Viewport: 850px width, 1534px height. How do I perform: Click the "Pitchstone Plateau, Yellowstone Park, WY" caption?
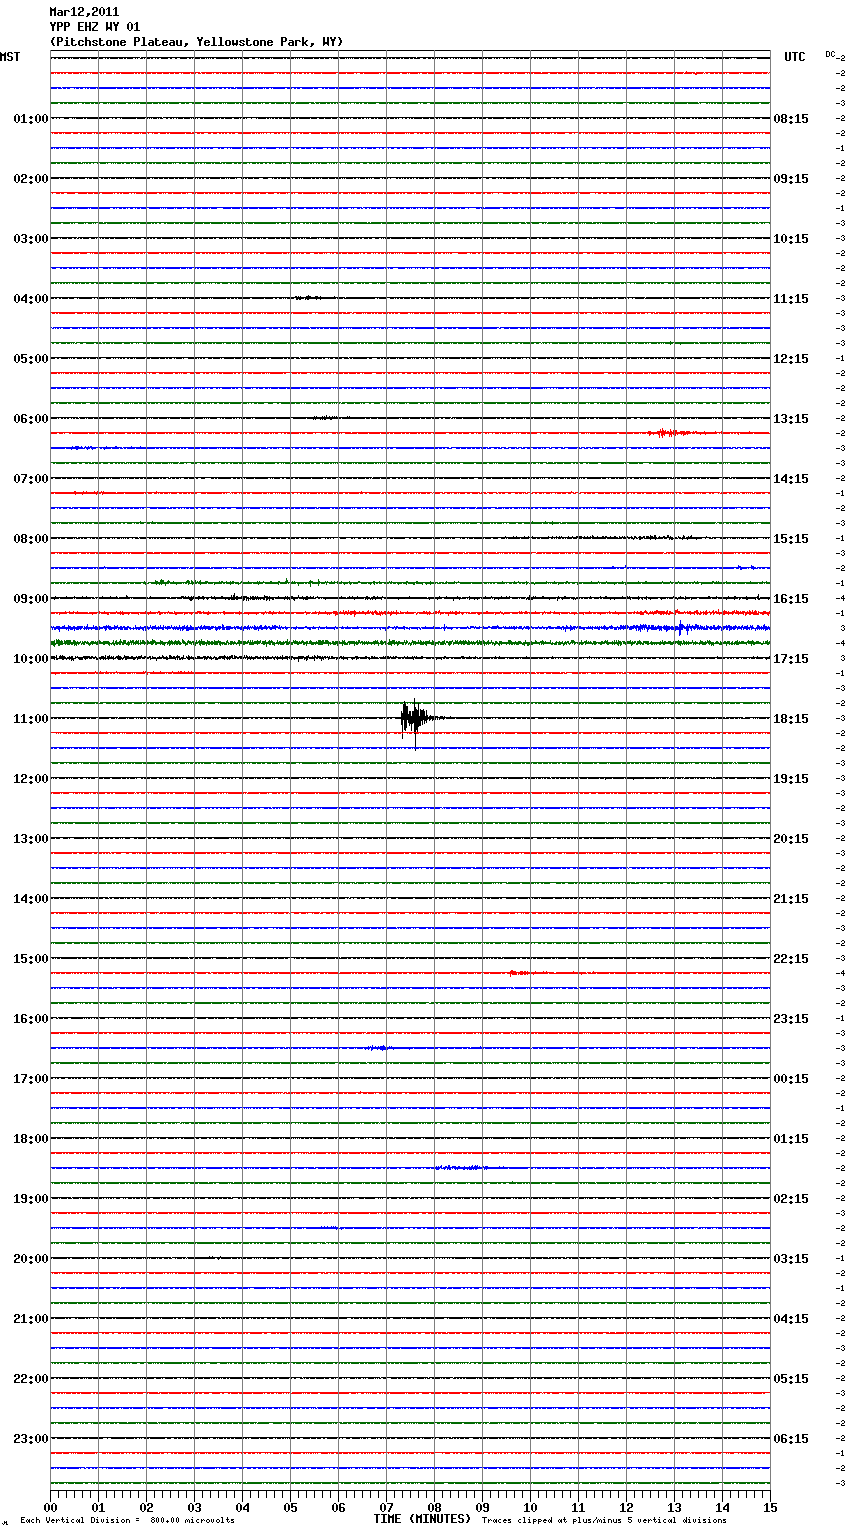pyautogui.click(x=196, y=42)
